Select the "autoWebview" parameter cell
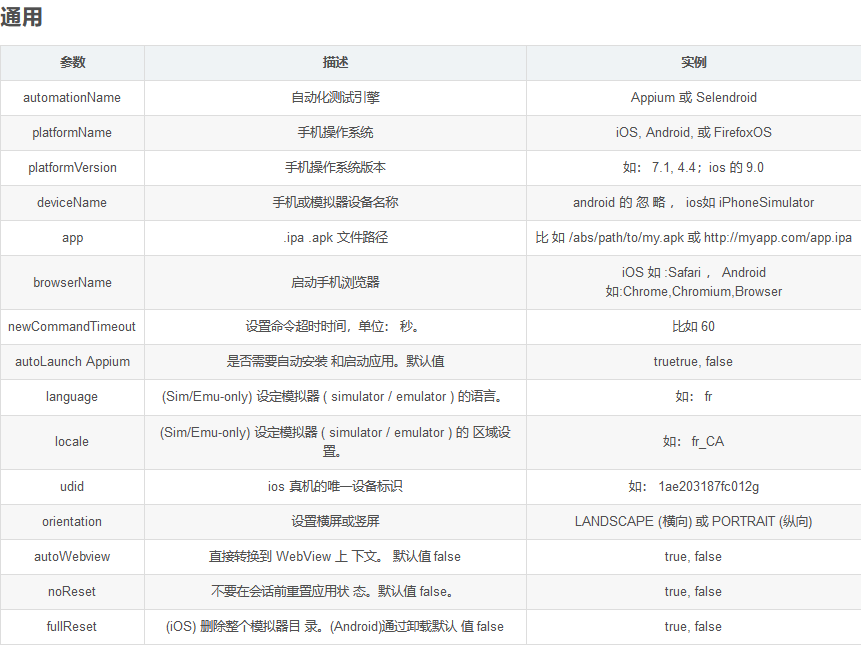Image resolution: width=861 pixels, height=645 pixels. point(72,557)
